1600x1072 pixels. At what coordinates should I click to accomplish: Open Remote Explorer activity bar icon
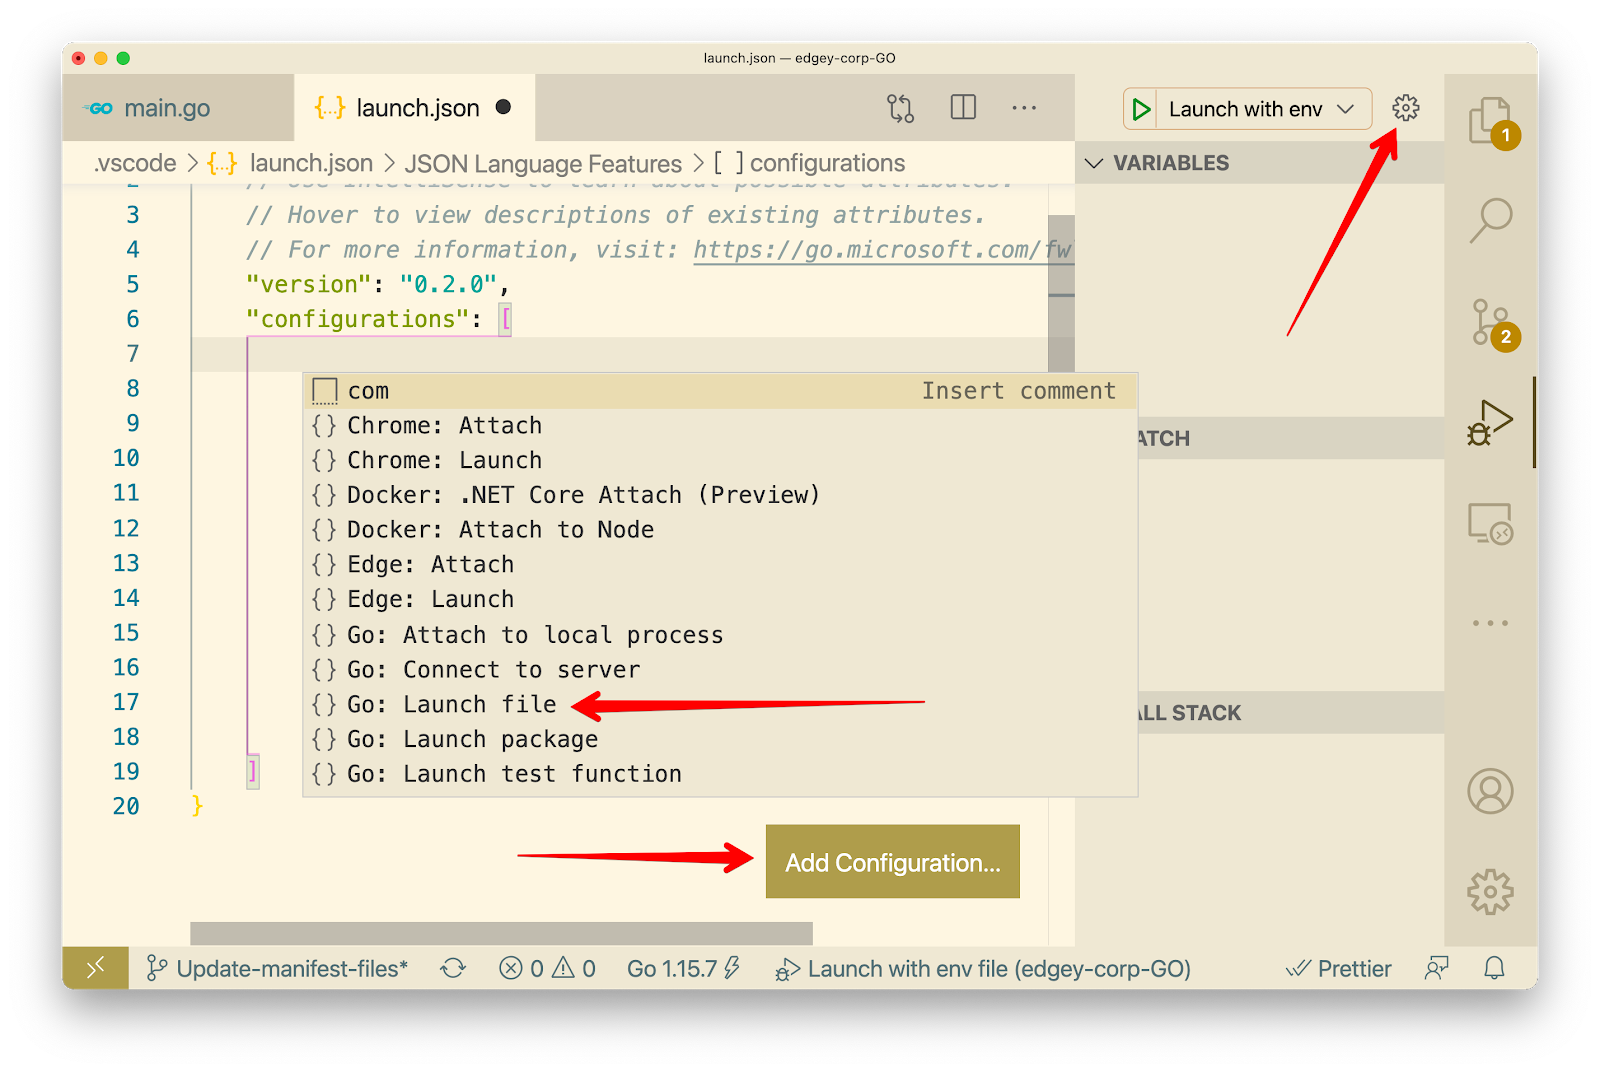[1490, 523]
